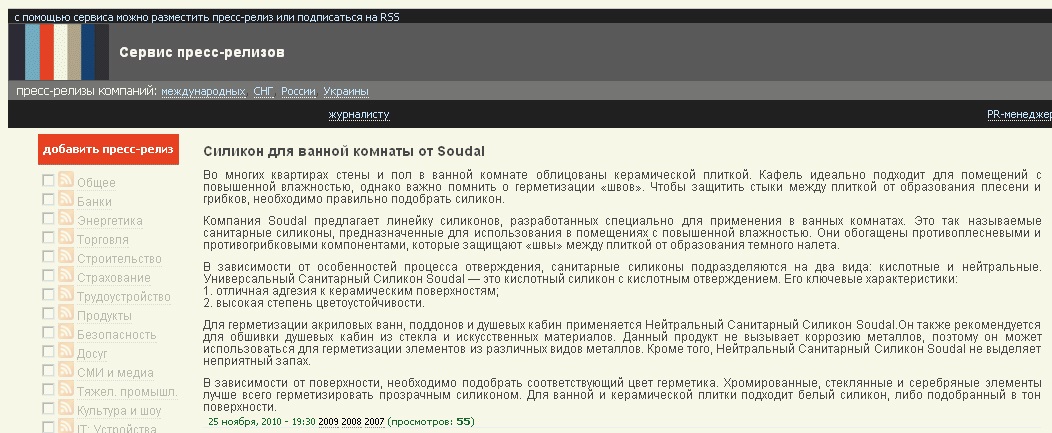Click the striped color logo in header
Image resolution: width=1052 pixels, height=433 pixels.
[59, 52]
